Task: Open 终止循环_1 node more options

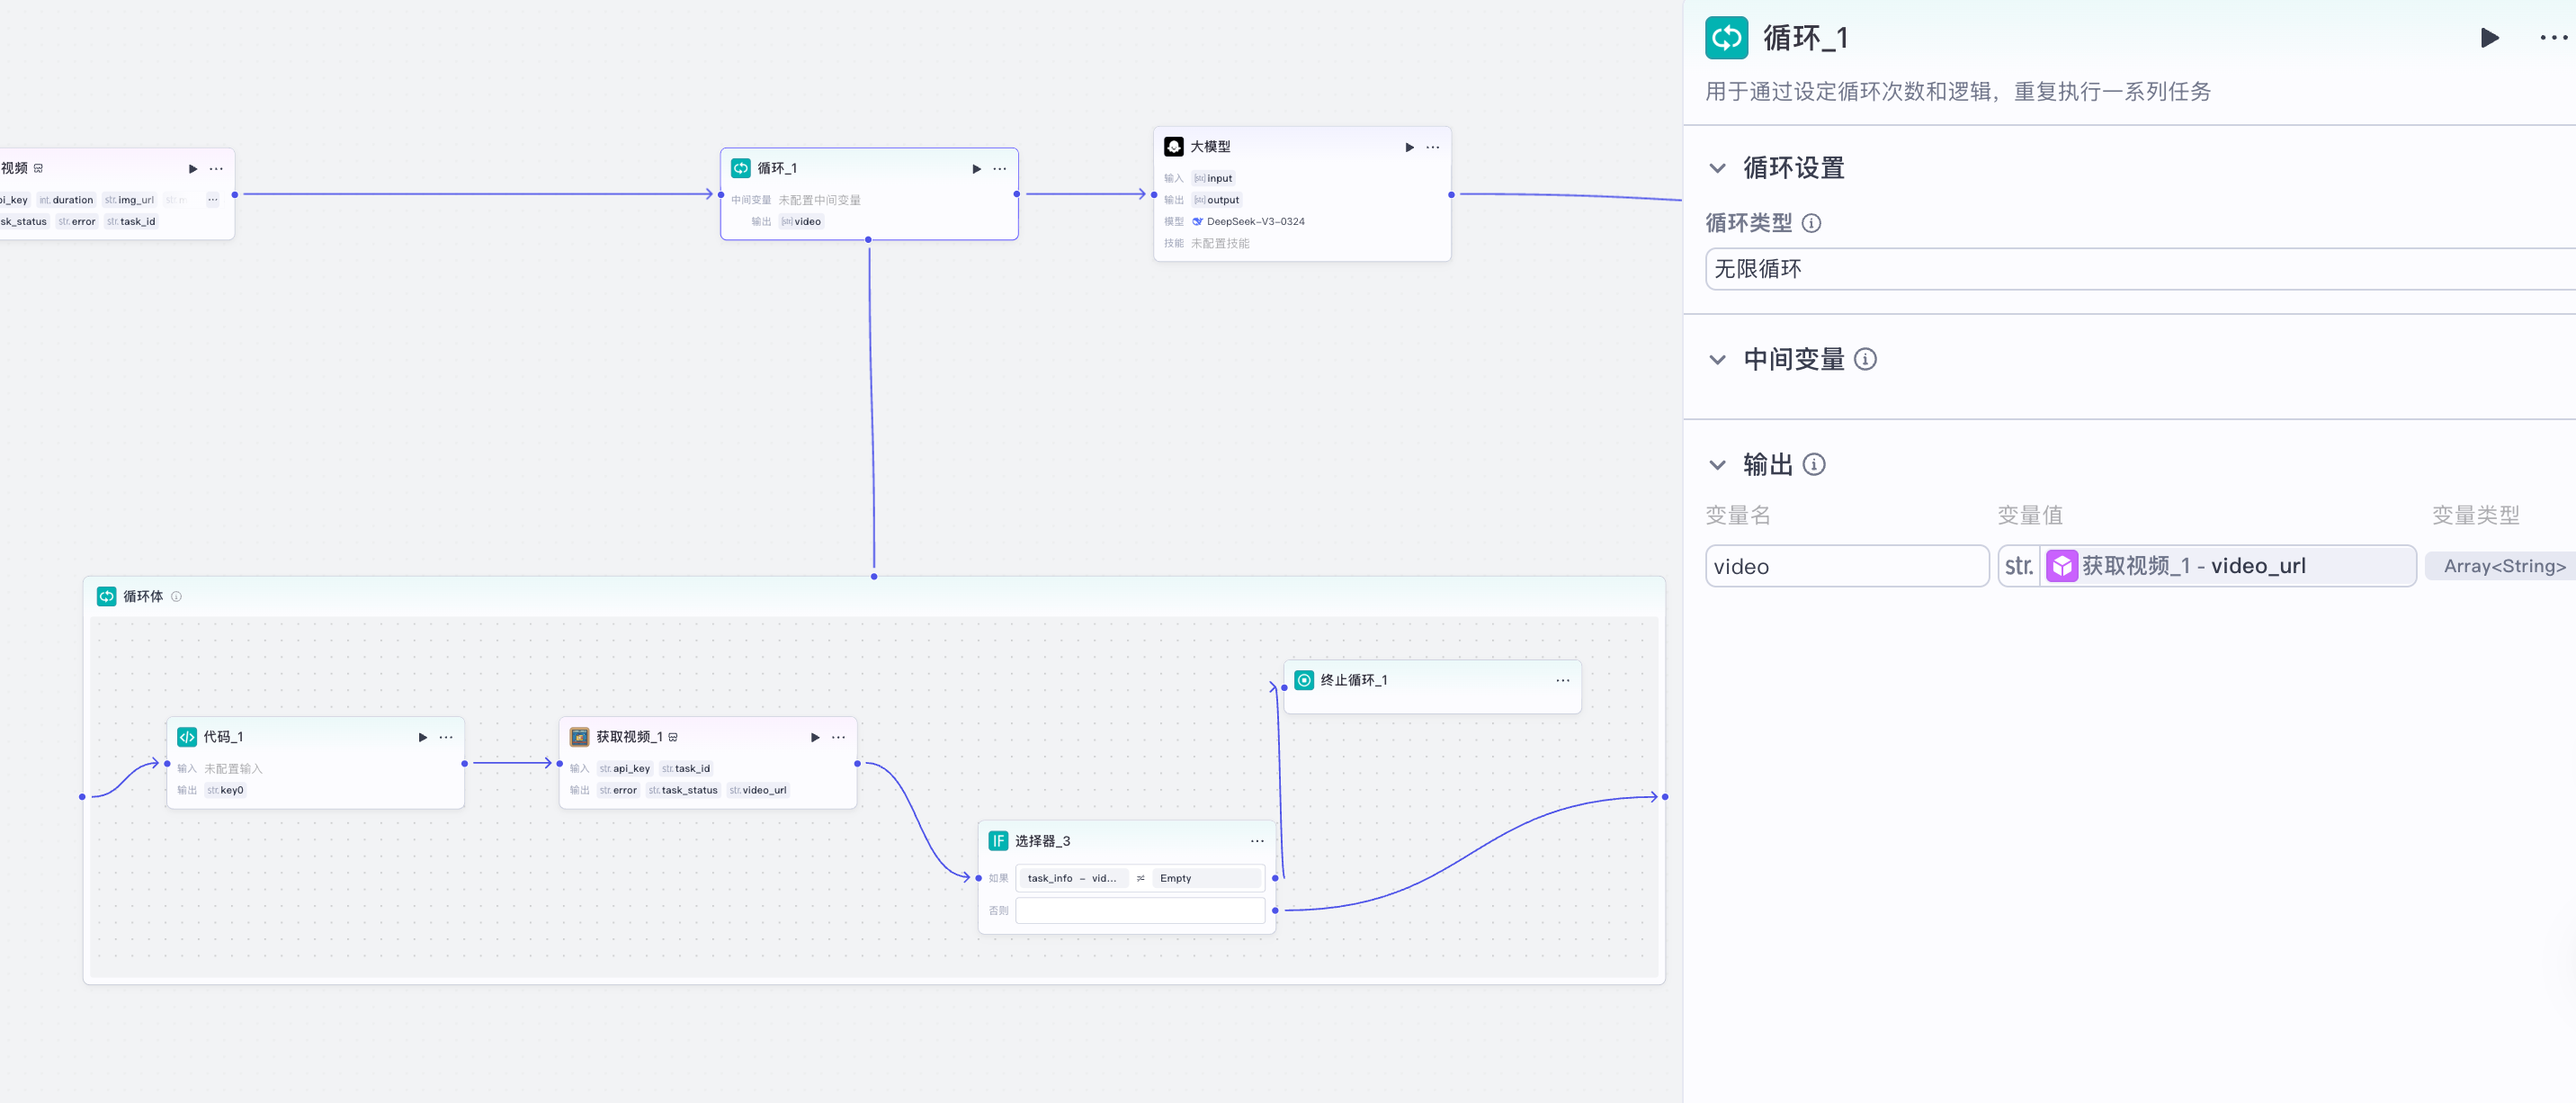Action: coord(1562,680)
